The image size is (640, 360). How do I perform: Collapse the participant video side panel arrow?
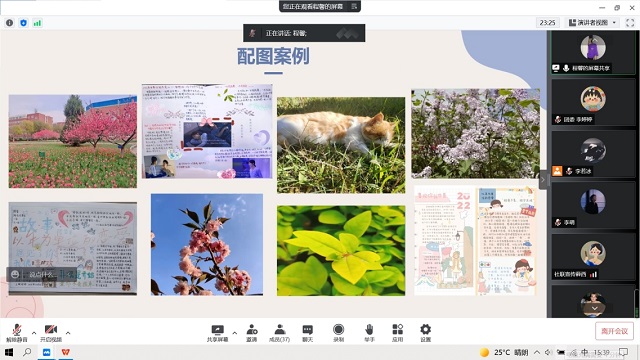pos(543,180)
